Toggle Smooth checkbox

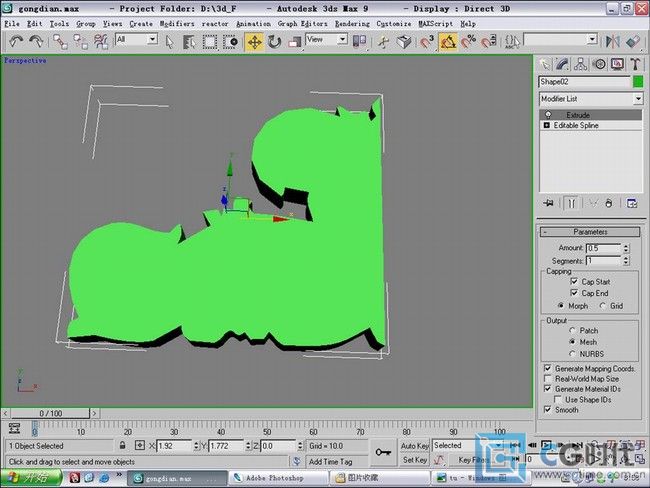point(548,410)
